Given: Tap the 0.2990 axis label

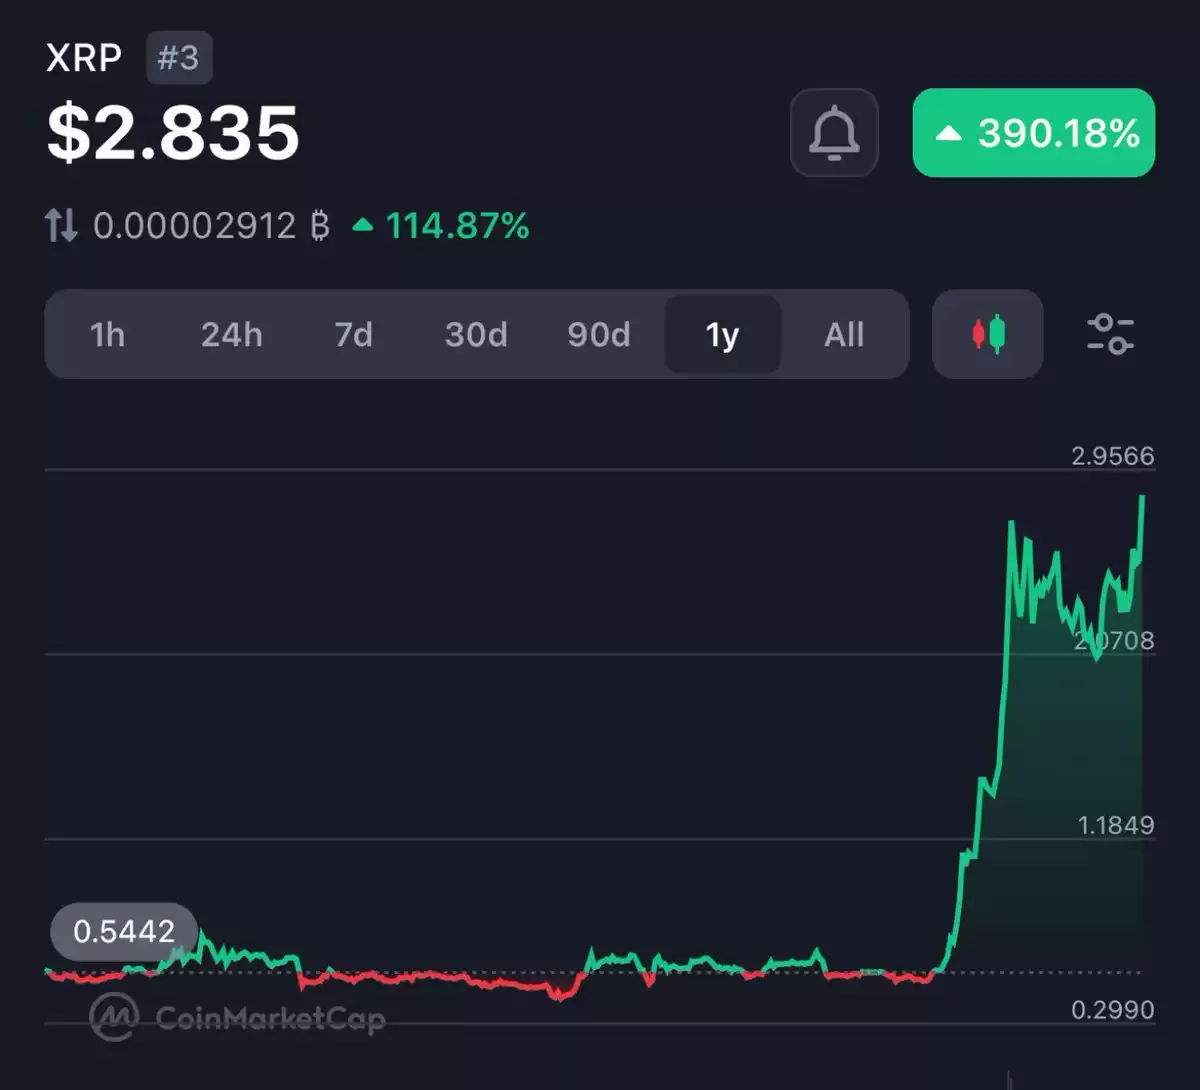Looking at the screenshot, I should (1112, 1010).
